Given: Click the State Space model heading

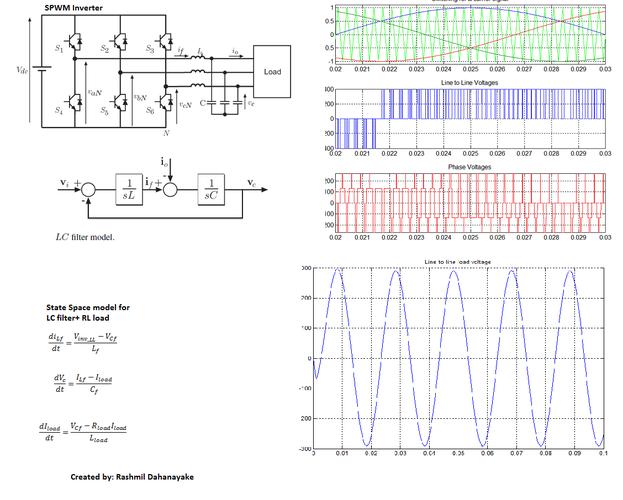Looking at the screenshot, I should (x=88, y=312).
